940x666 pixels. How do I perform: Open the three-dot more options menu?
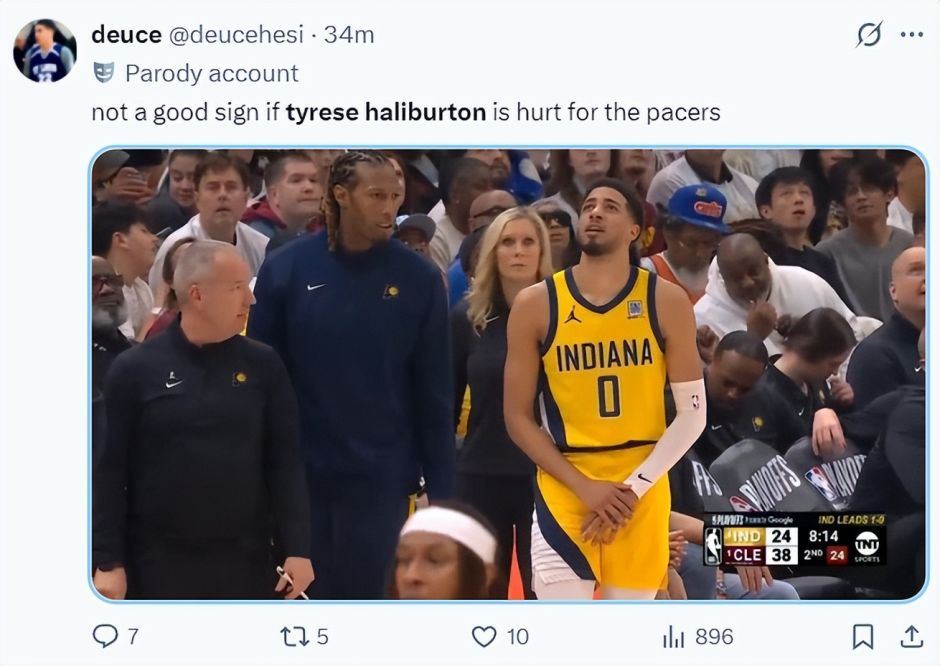(911, 35)
